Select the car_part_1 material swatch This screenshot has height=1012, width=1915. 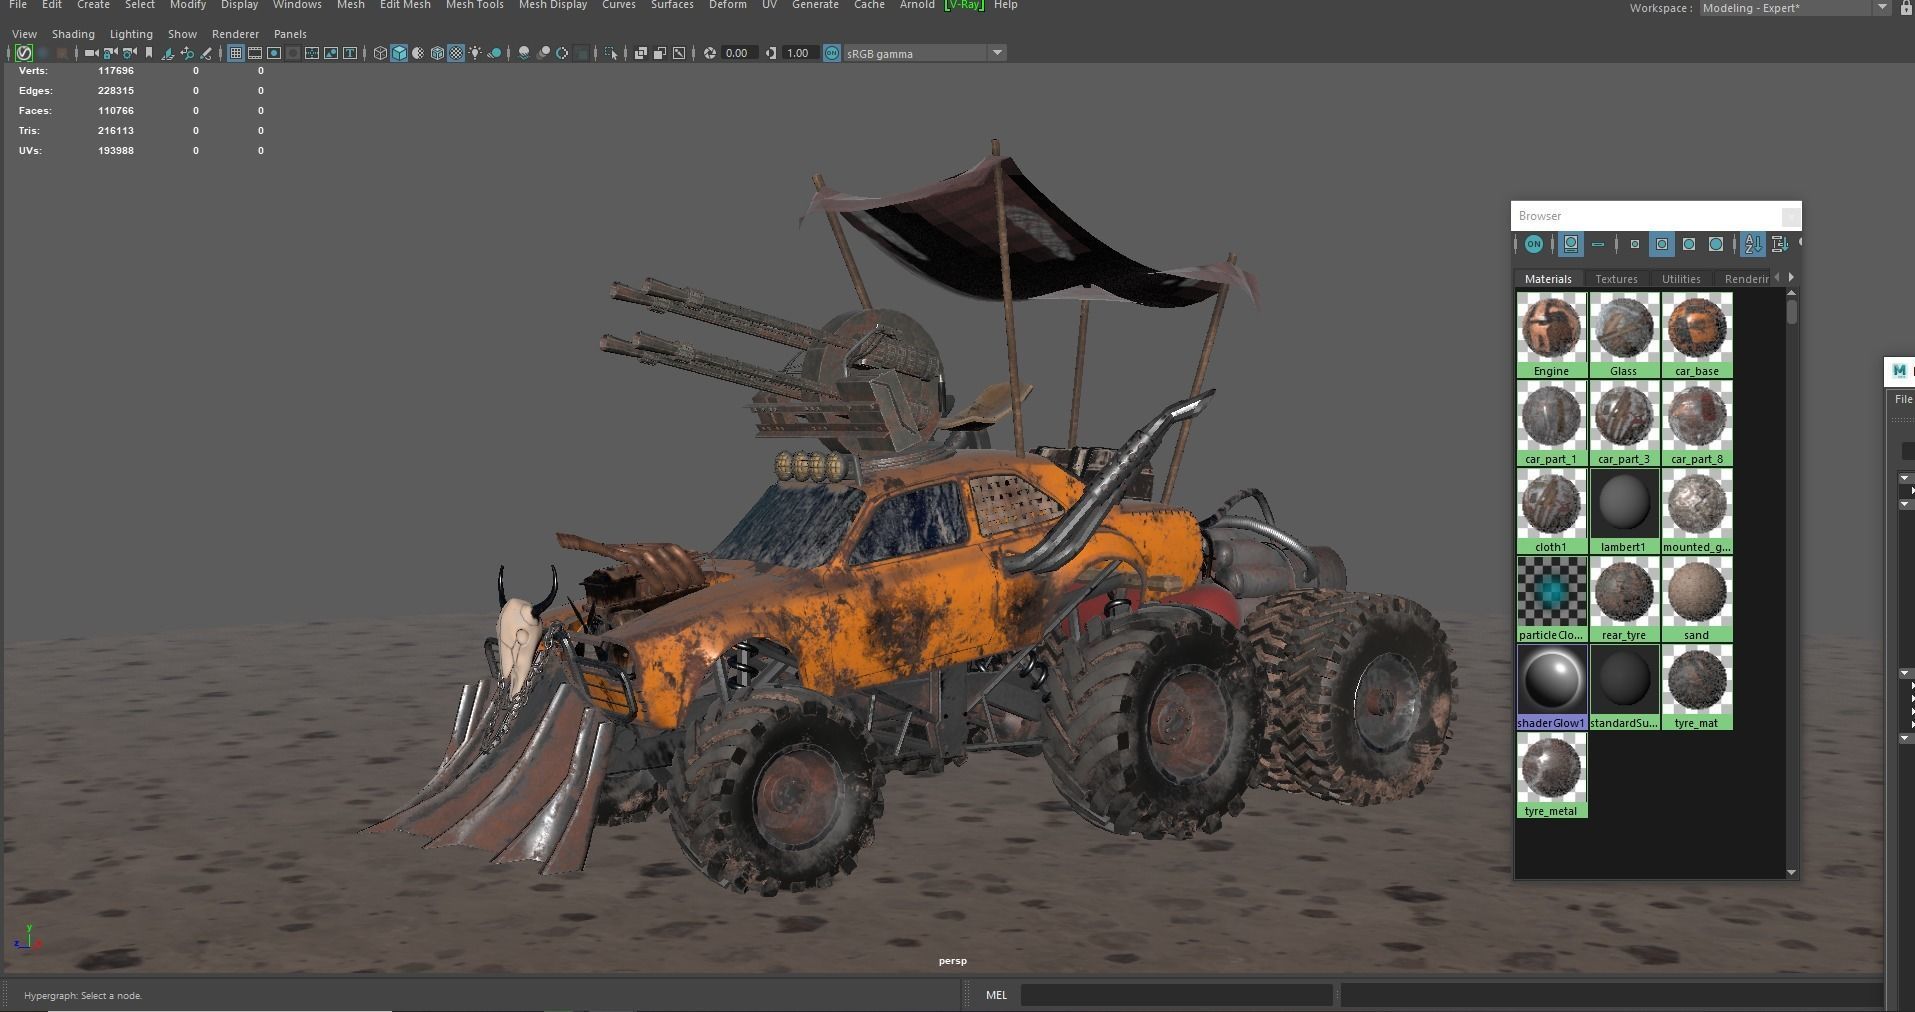pos(1552,423)
